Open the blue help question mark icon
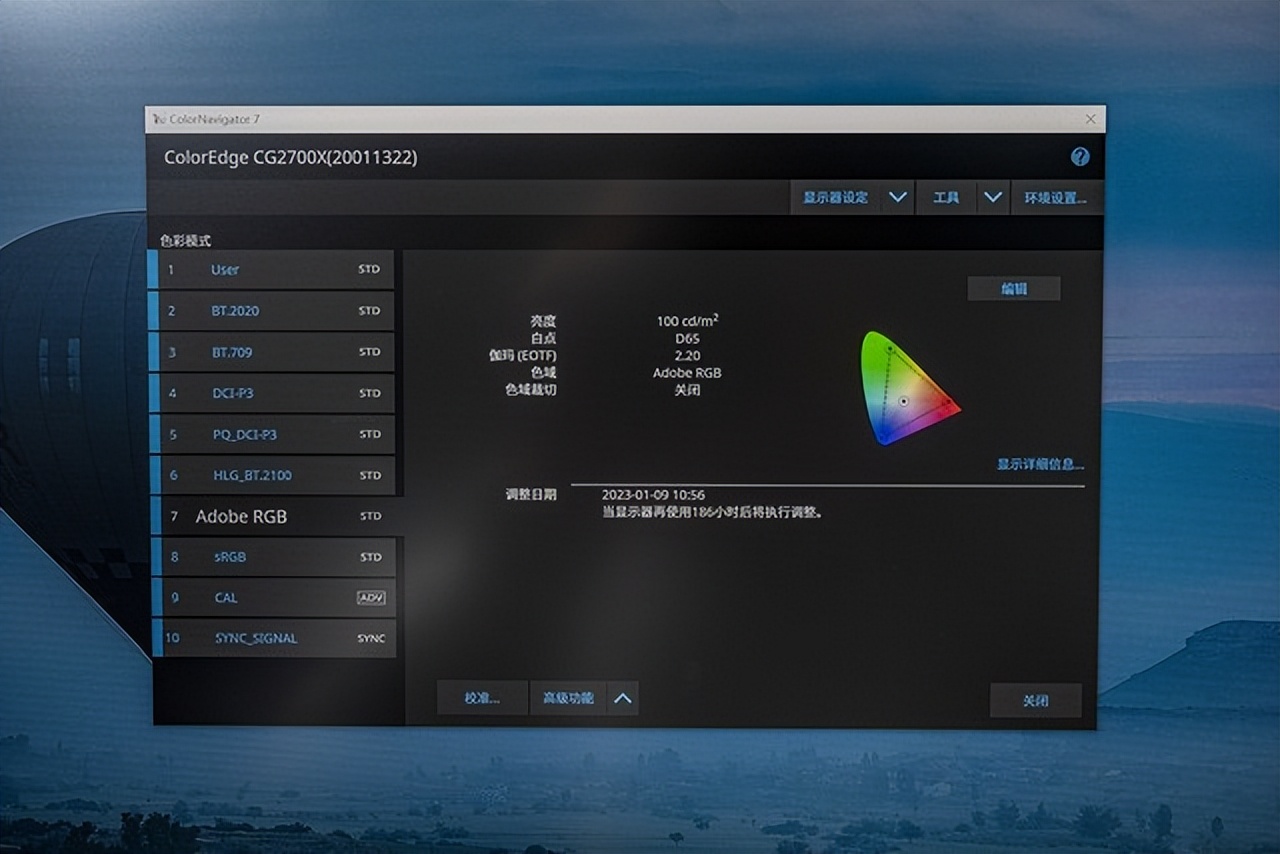Image resolution: width=1280 pixels, height=854 pixels. (x=1080, y=157)
